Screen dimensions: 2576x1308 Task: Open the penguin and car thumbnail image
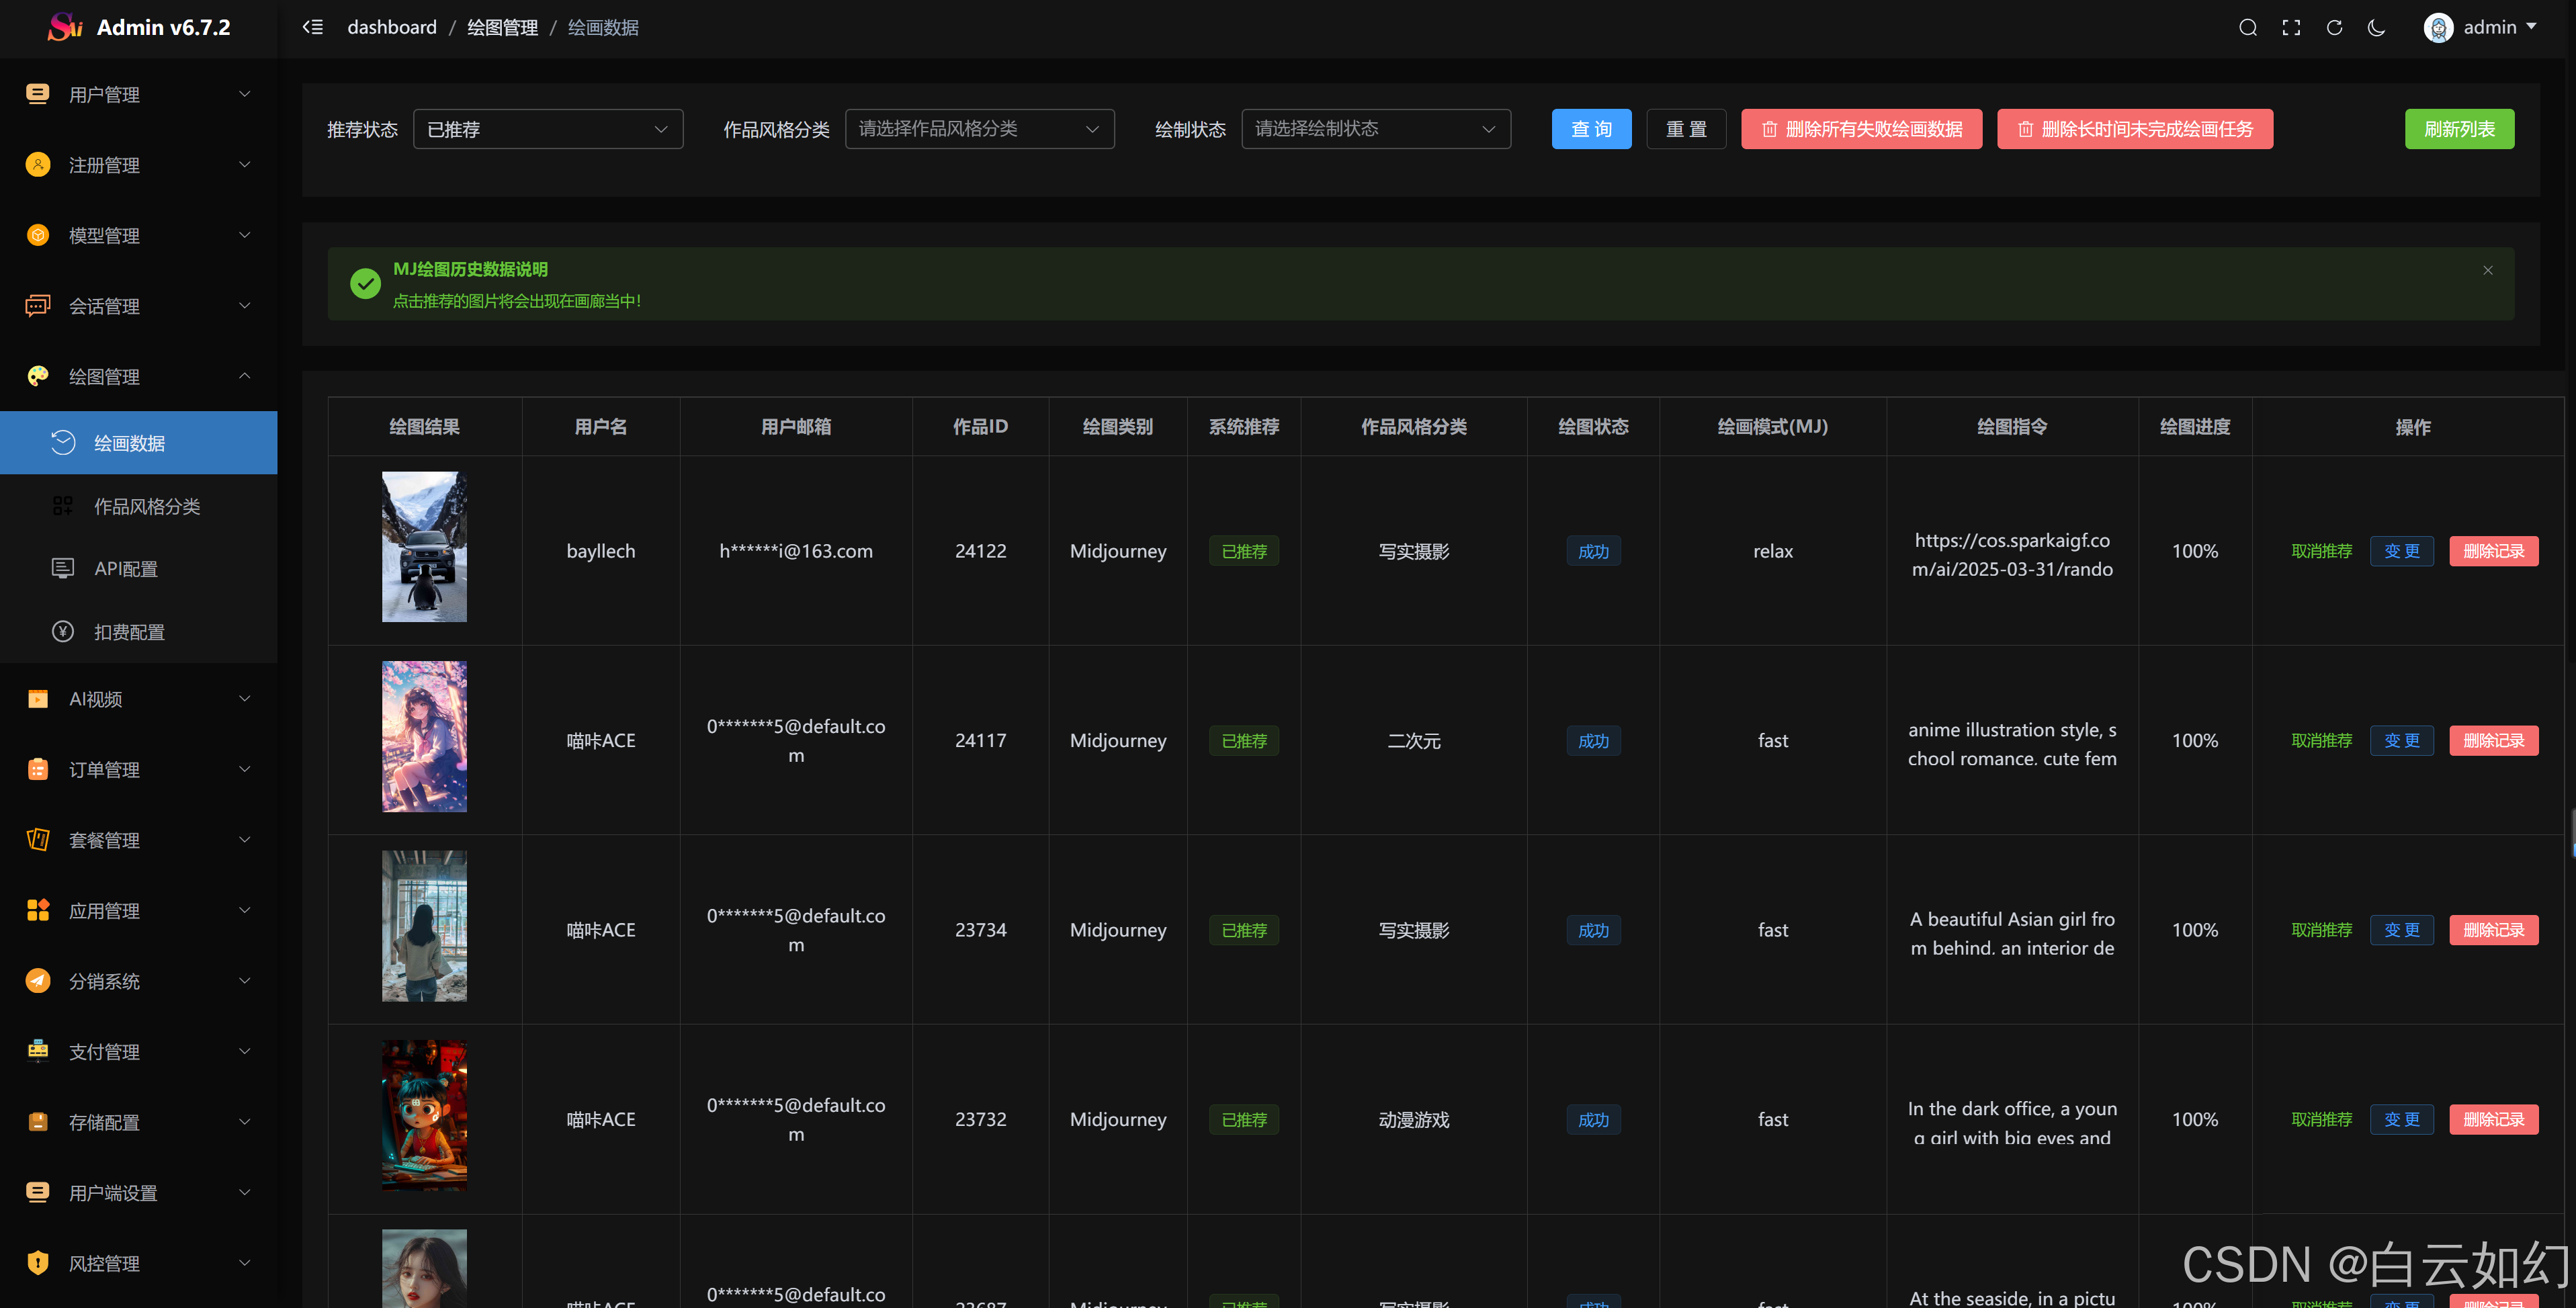(x=424, y=547)
